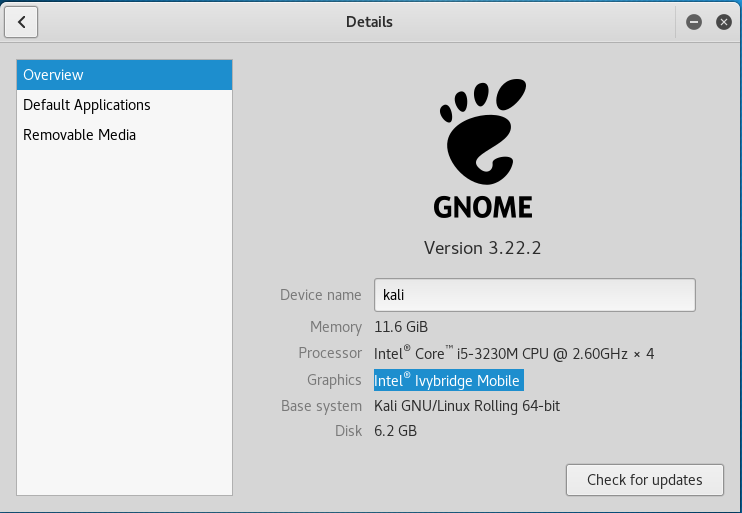Click the highlighted Intel Ivybridge Mobile value
742x513 pixels.
pos(449,380)
